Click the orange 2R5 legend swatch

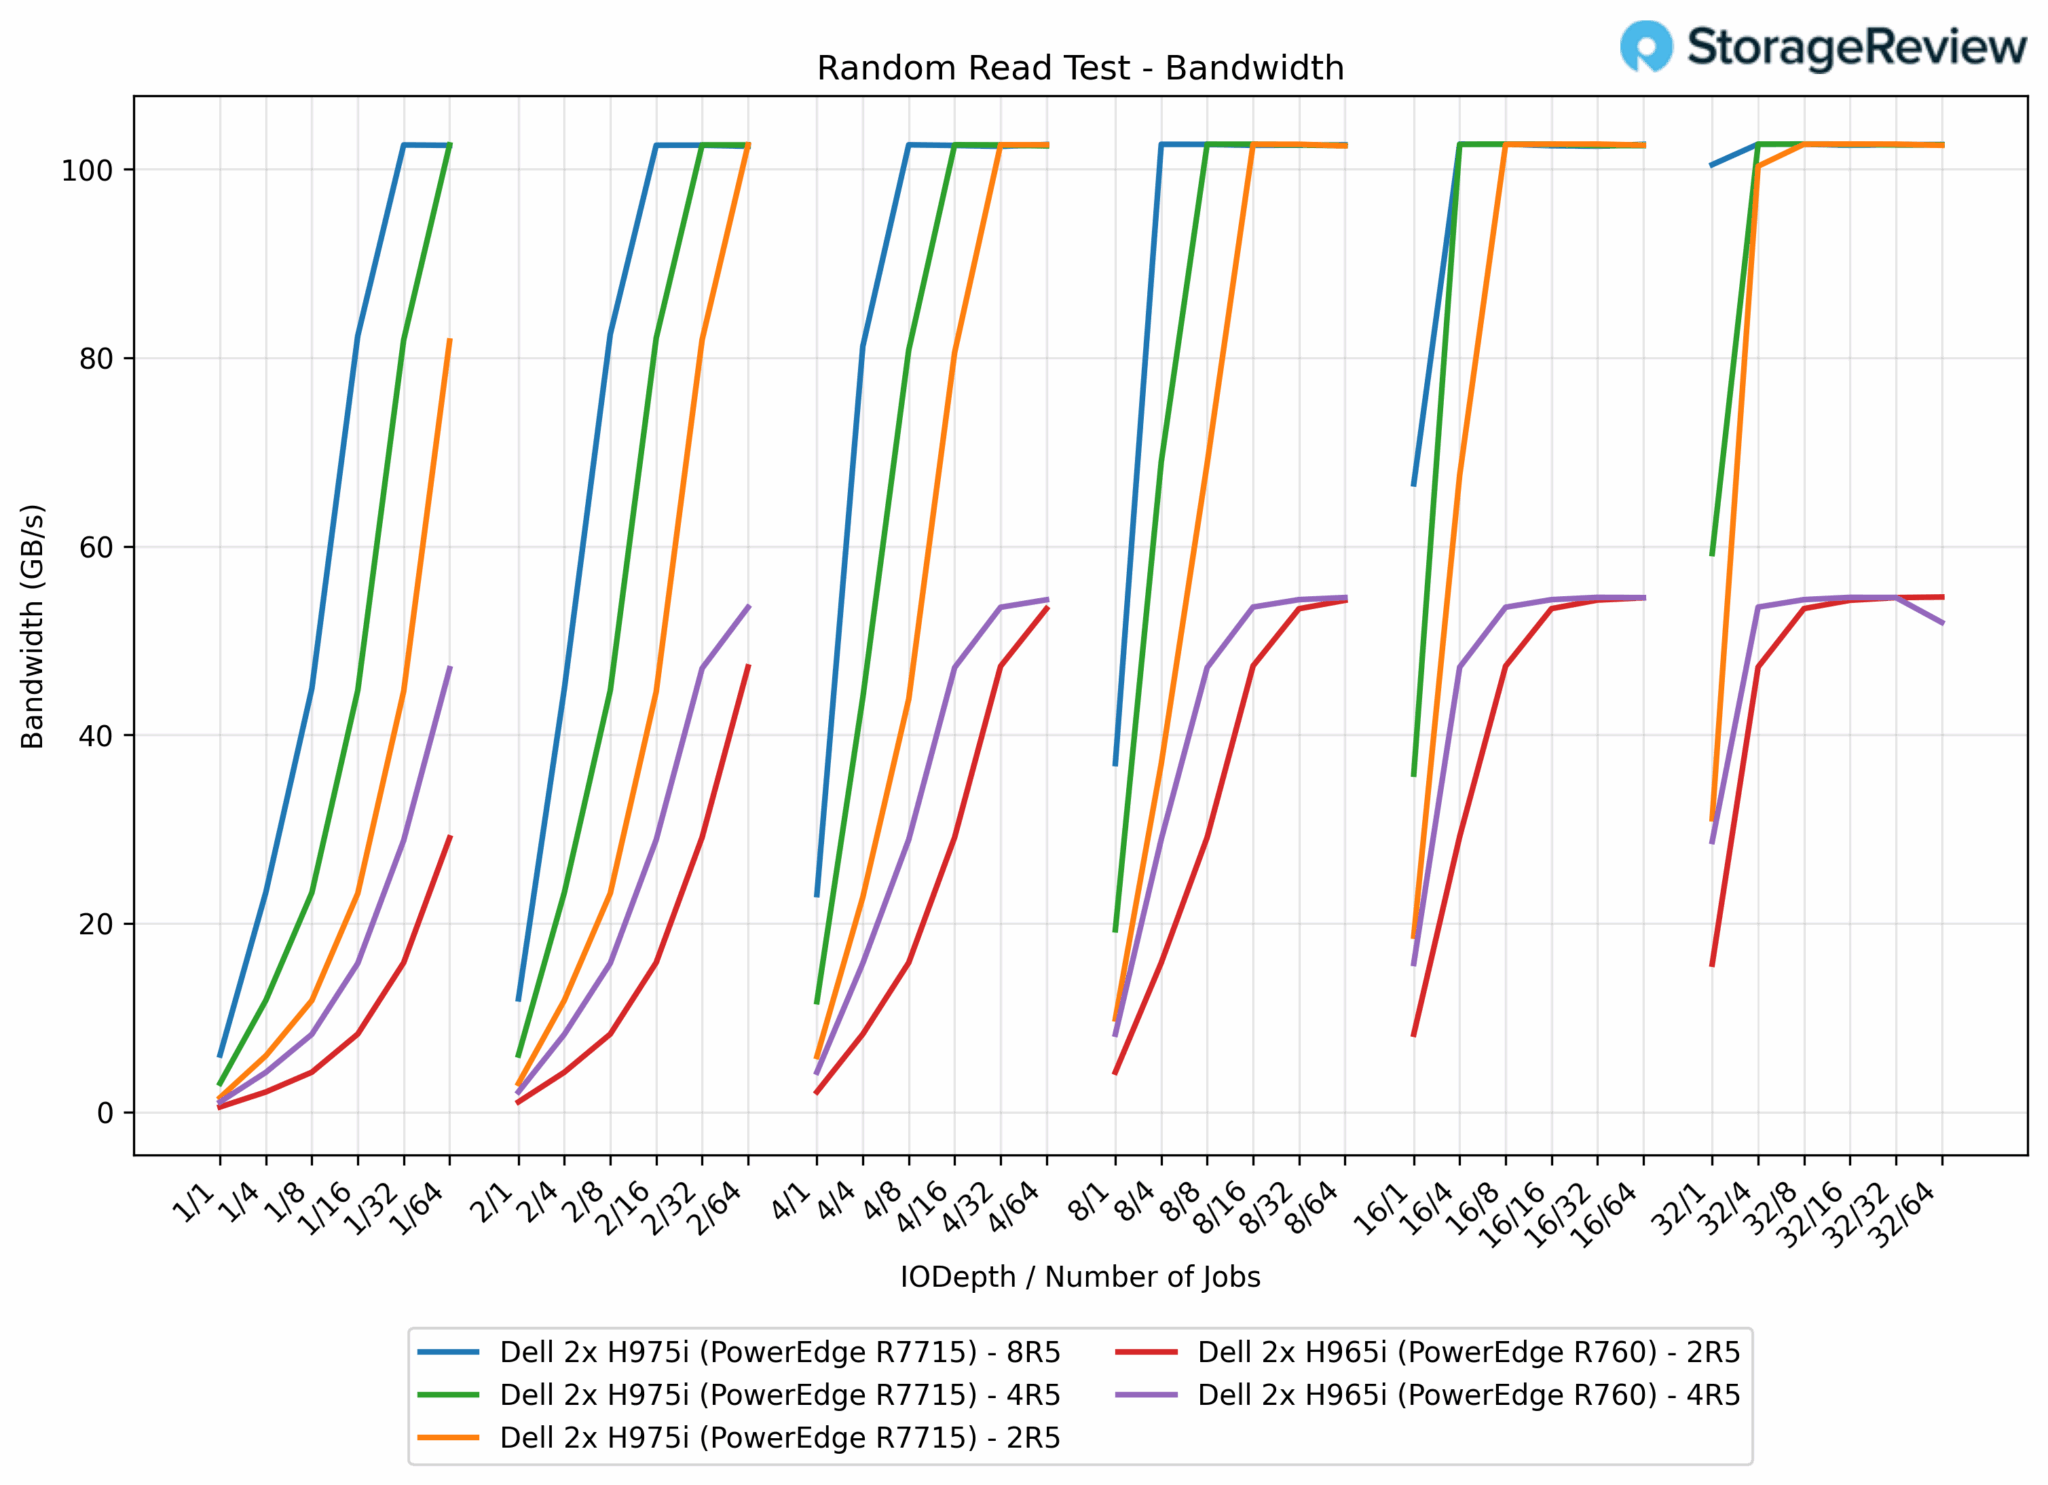[448, 1438]
